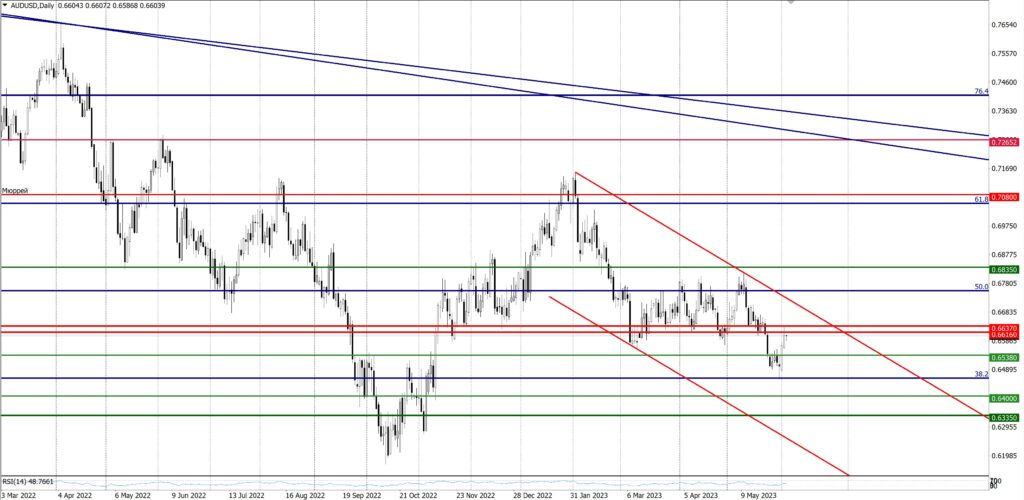Select the 50.0 Fibonacci level label
1024x500 pixels.
pos(981,287)
